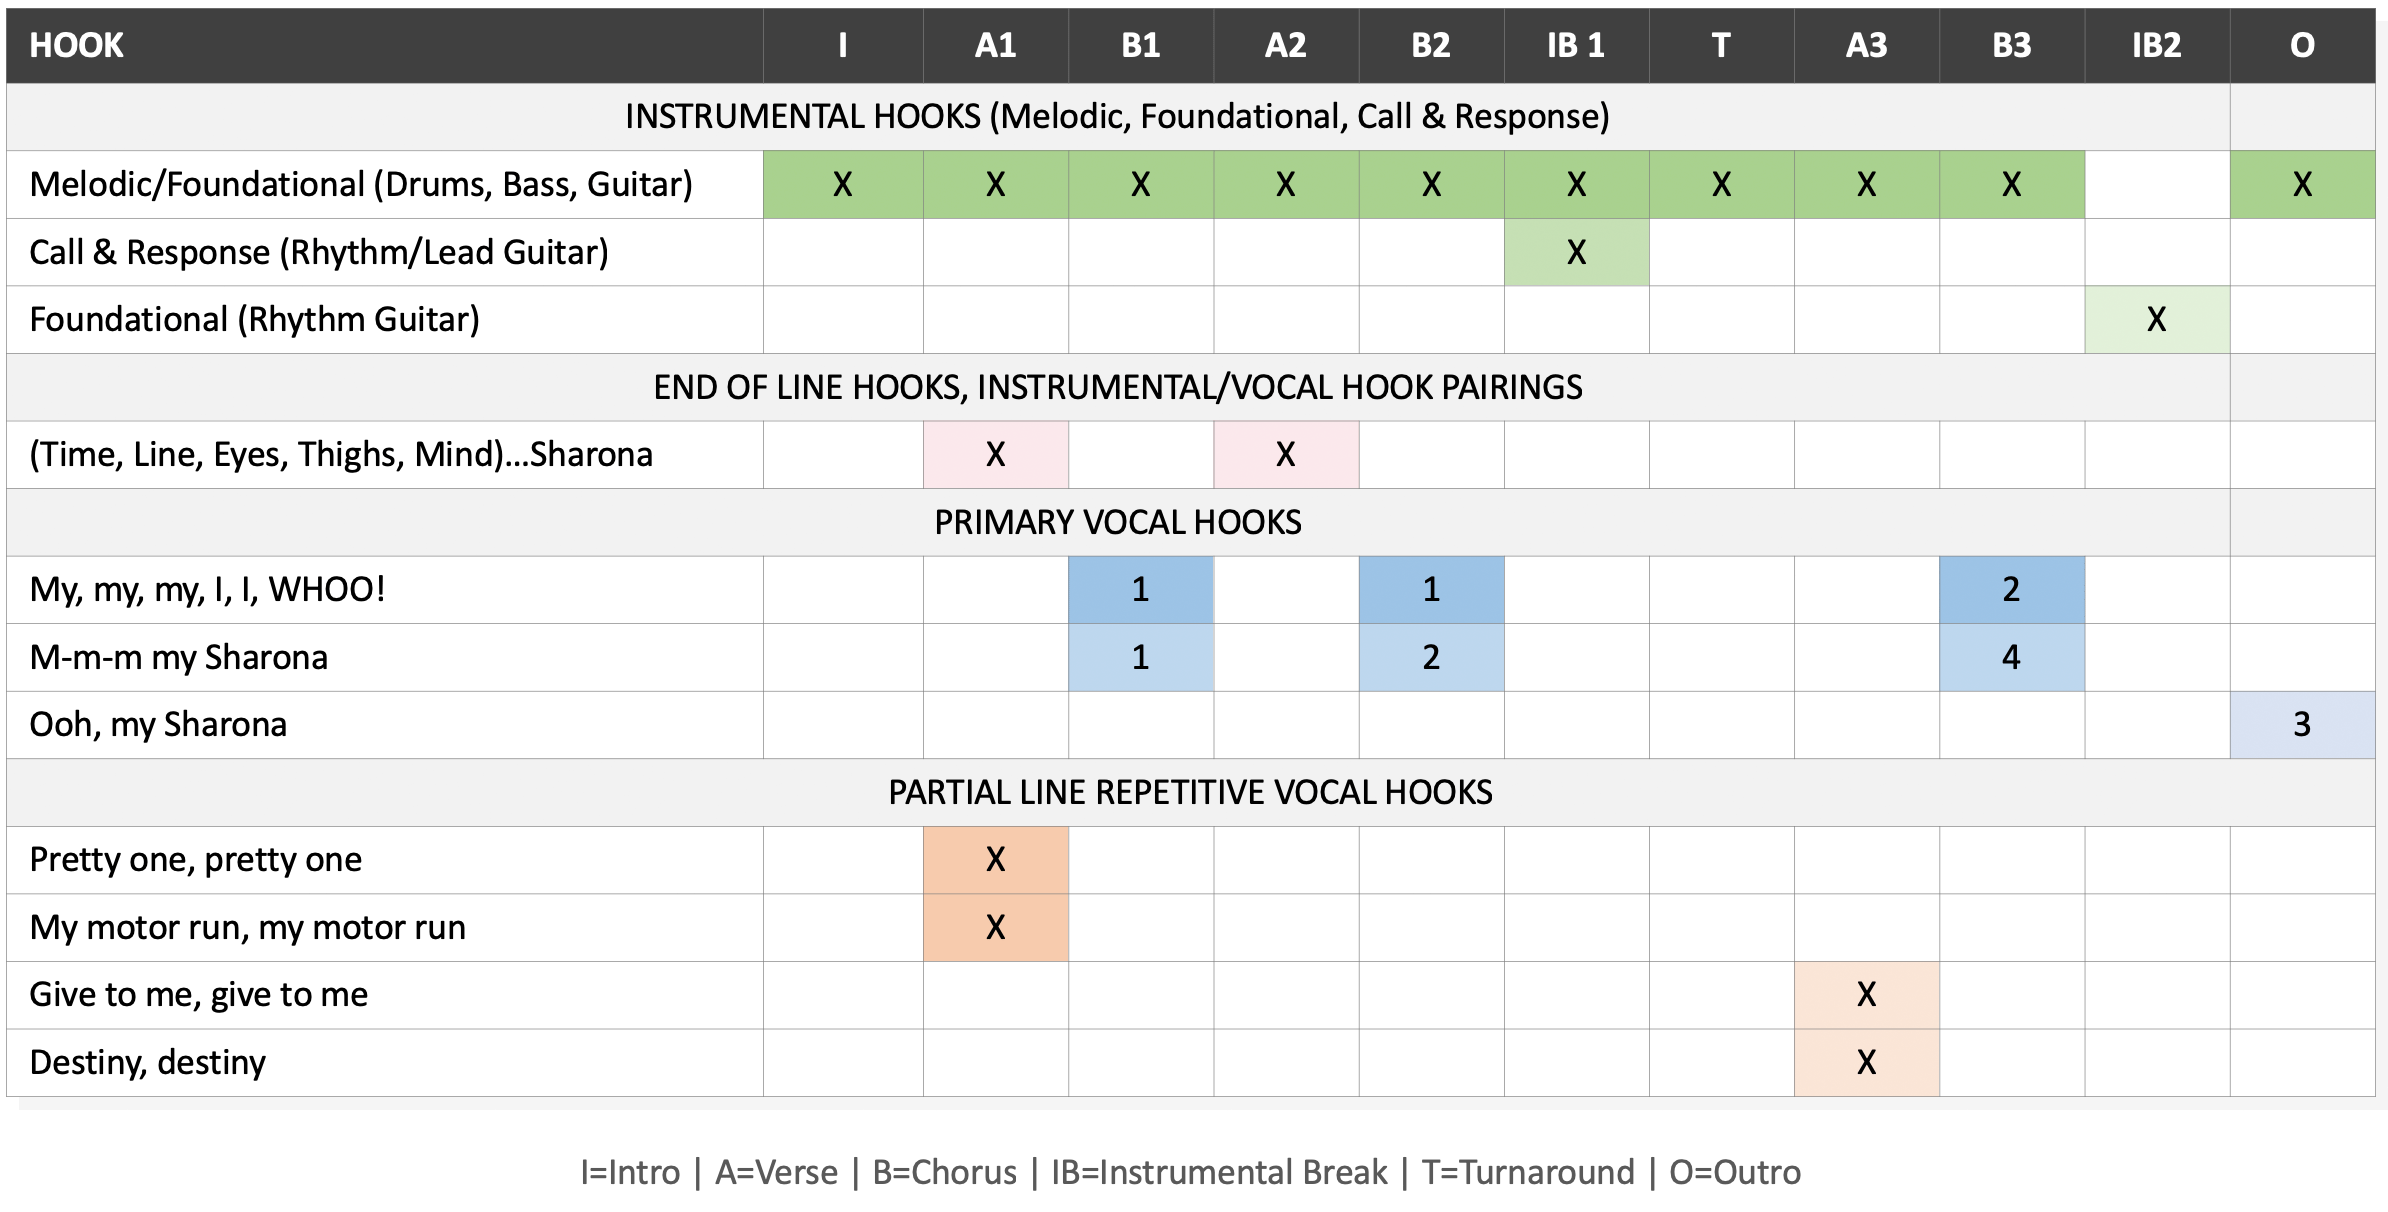The image size is (2388, 1212).
Task: Select the HOOK column header
Action: point(77,46)
